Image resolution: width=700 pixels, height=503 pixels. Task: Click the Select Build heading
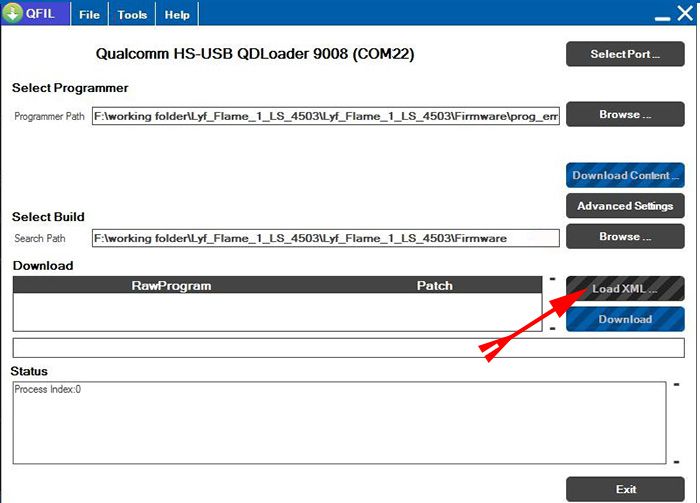[48, 217]
